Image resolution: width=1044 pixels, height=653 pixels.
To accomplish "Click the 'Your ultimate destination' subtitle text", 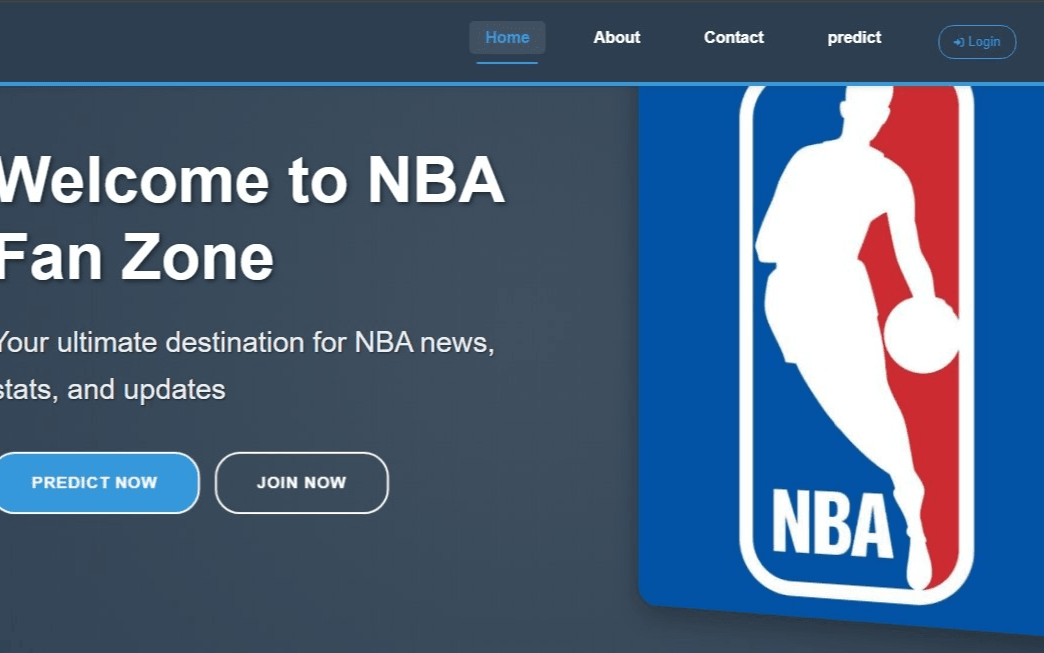I will [x=246, y=366].
